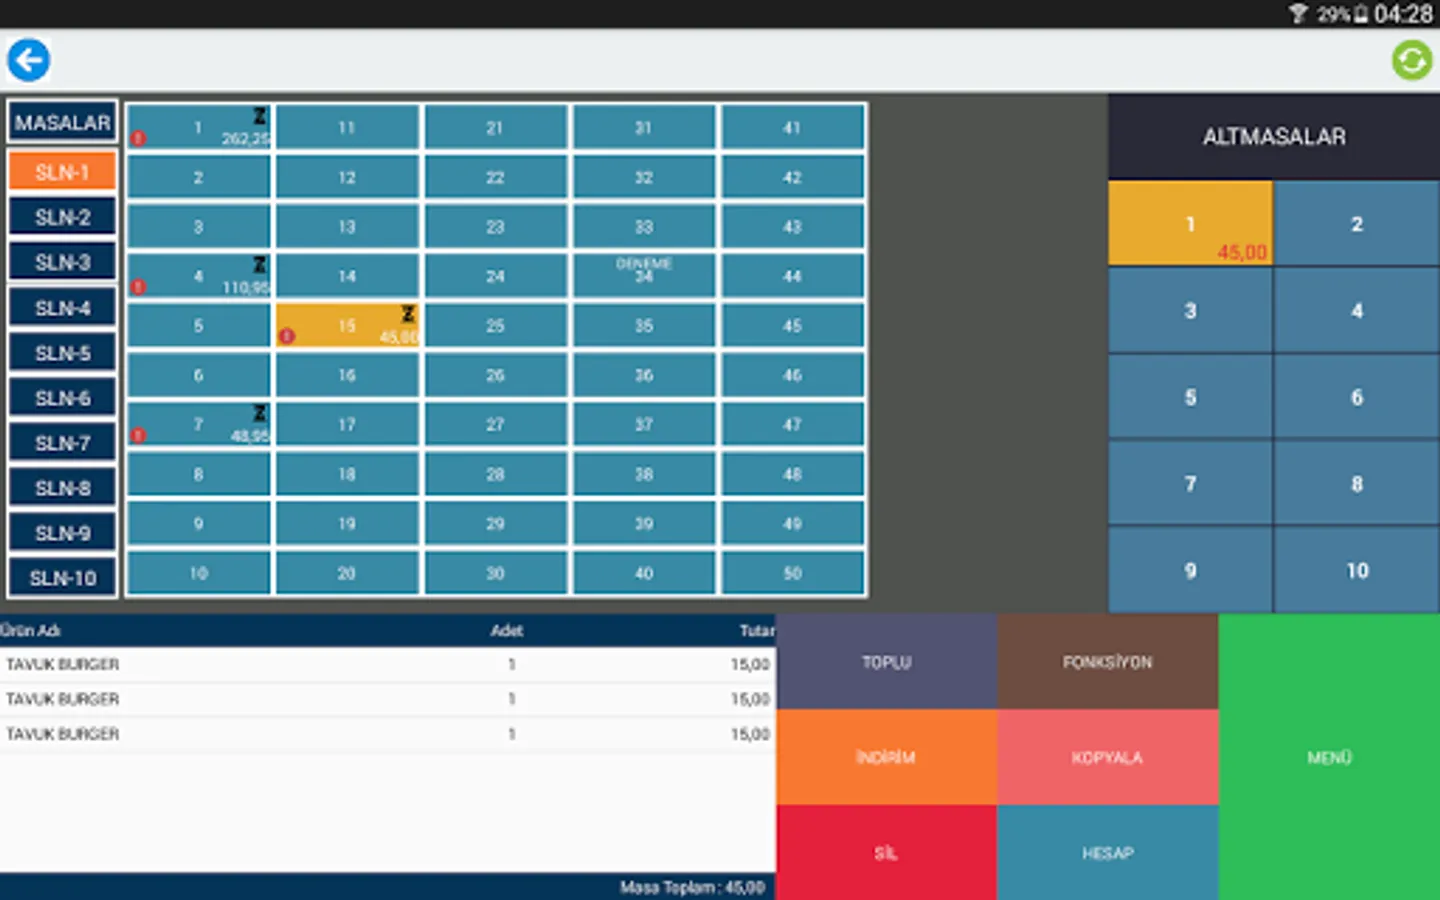Select the MASALAR header tab
This screenshot has height=900, width=1440.
(63, 123)
